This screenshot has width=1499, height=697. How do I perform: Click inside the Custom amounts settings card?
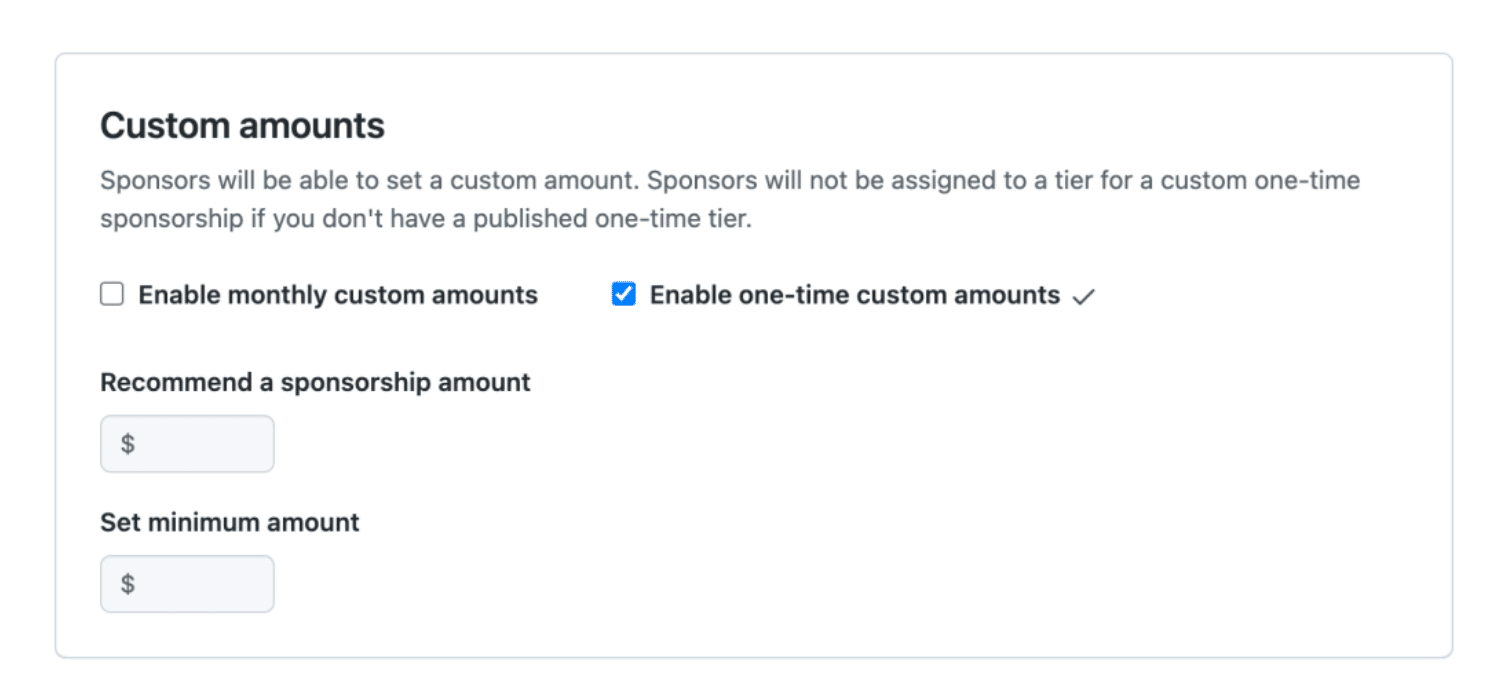(1100, 500)
